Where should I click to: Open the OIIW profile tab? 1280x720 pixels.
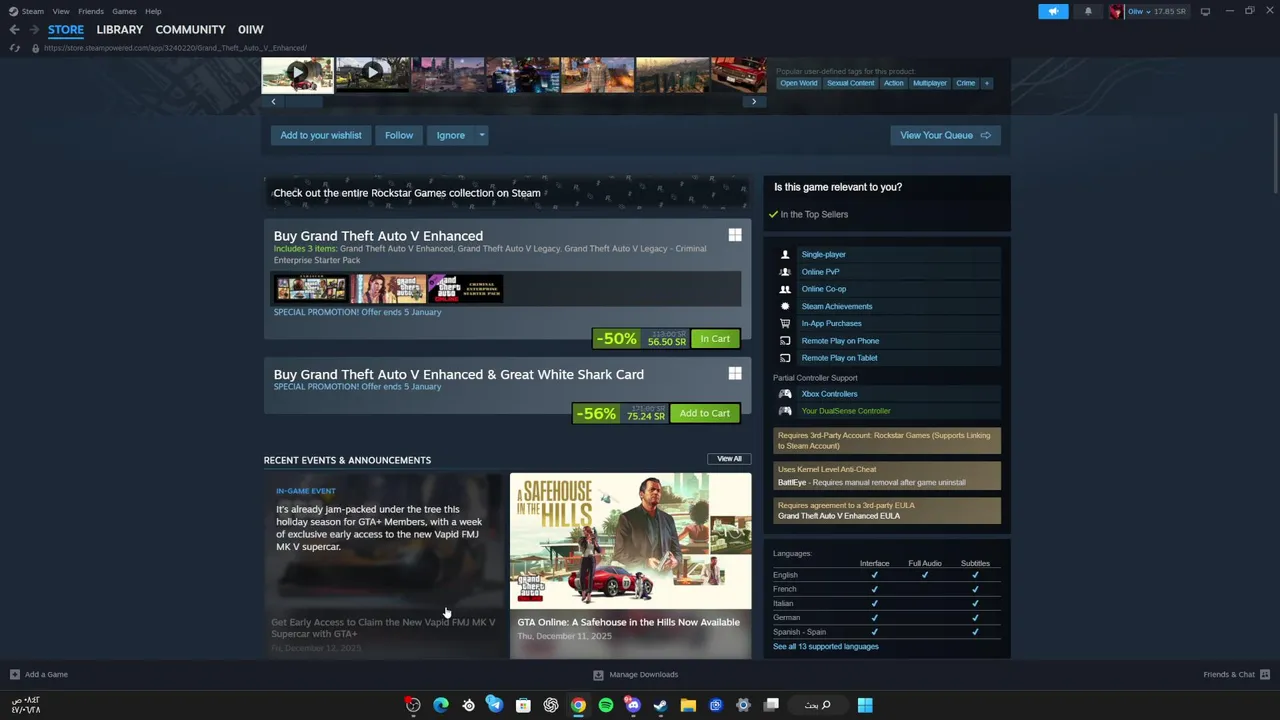[x=251, y=30]
